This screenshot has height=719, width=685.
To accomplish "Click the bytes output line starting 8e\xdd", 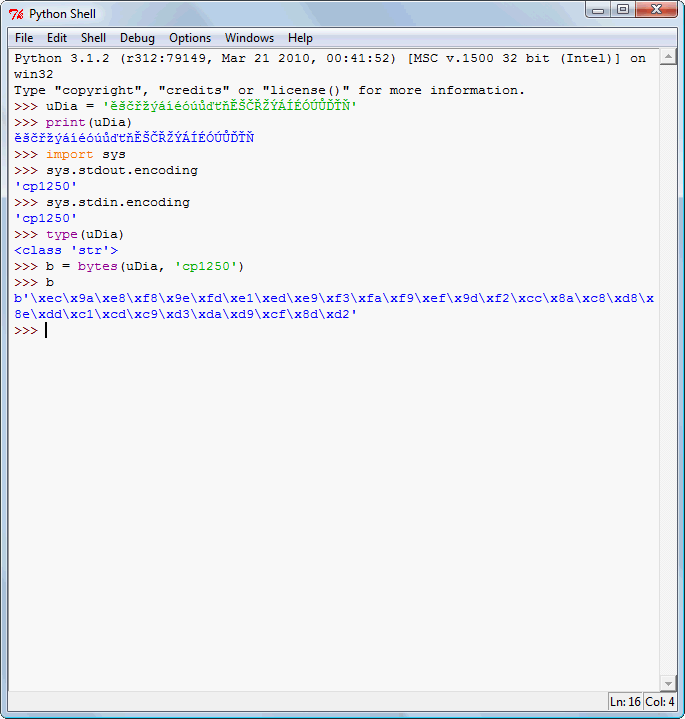I will pos(185,315).
